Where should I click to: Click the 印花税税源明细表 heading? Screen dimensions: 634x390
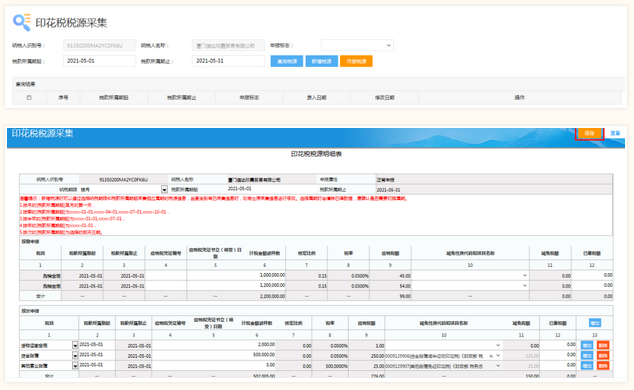tap(316, 154)
